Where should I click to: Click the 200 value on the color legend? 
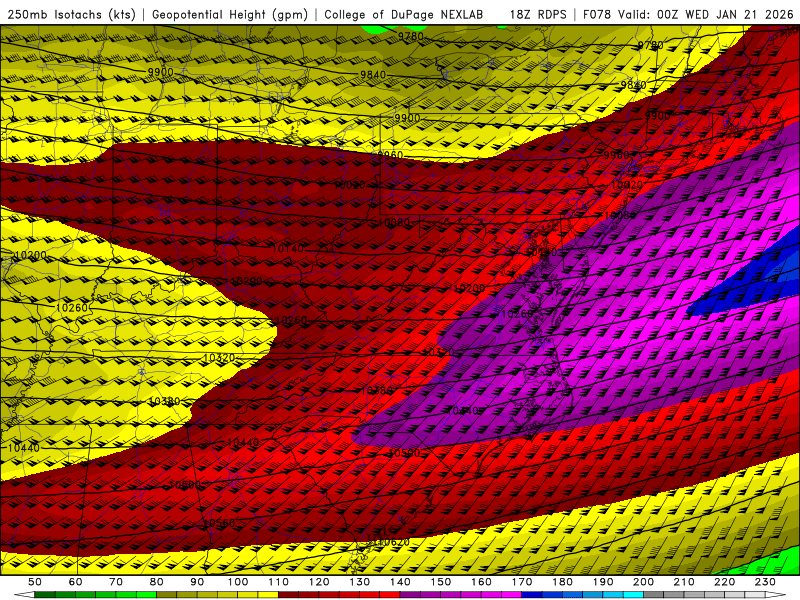tap(643, 582)
